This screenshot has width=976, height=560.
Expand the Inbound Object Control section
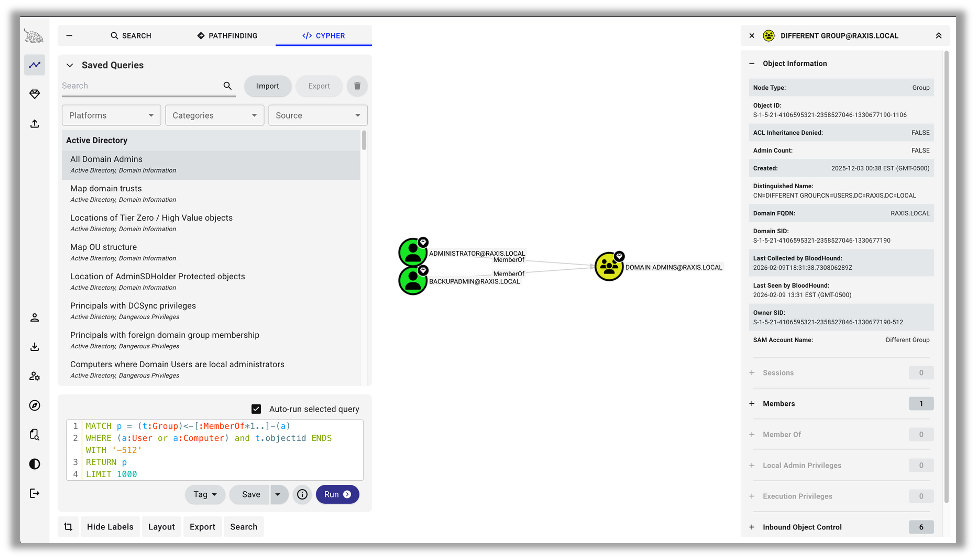[752, 527]
